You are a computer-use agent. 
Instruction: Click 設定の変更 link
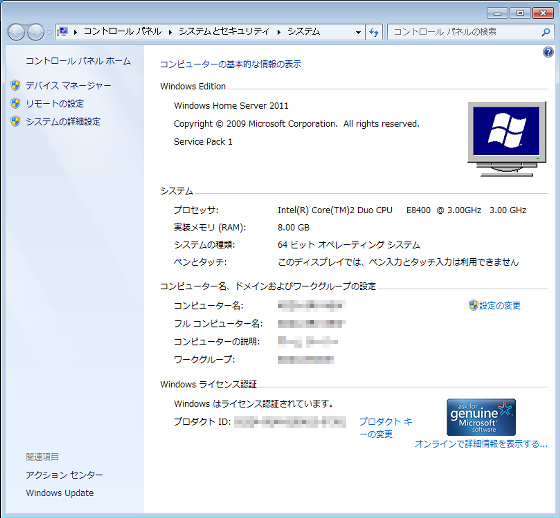point(500,305)
